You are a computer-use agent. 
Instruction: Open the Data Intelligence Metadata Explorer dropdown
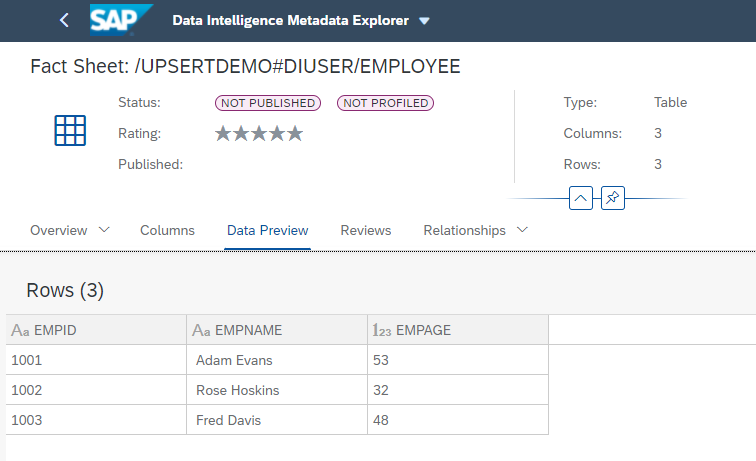click(424, 21)
